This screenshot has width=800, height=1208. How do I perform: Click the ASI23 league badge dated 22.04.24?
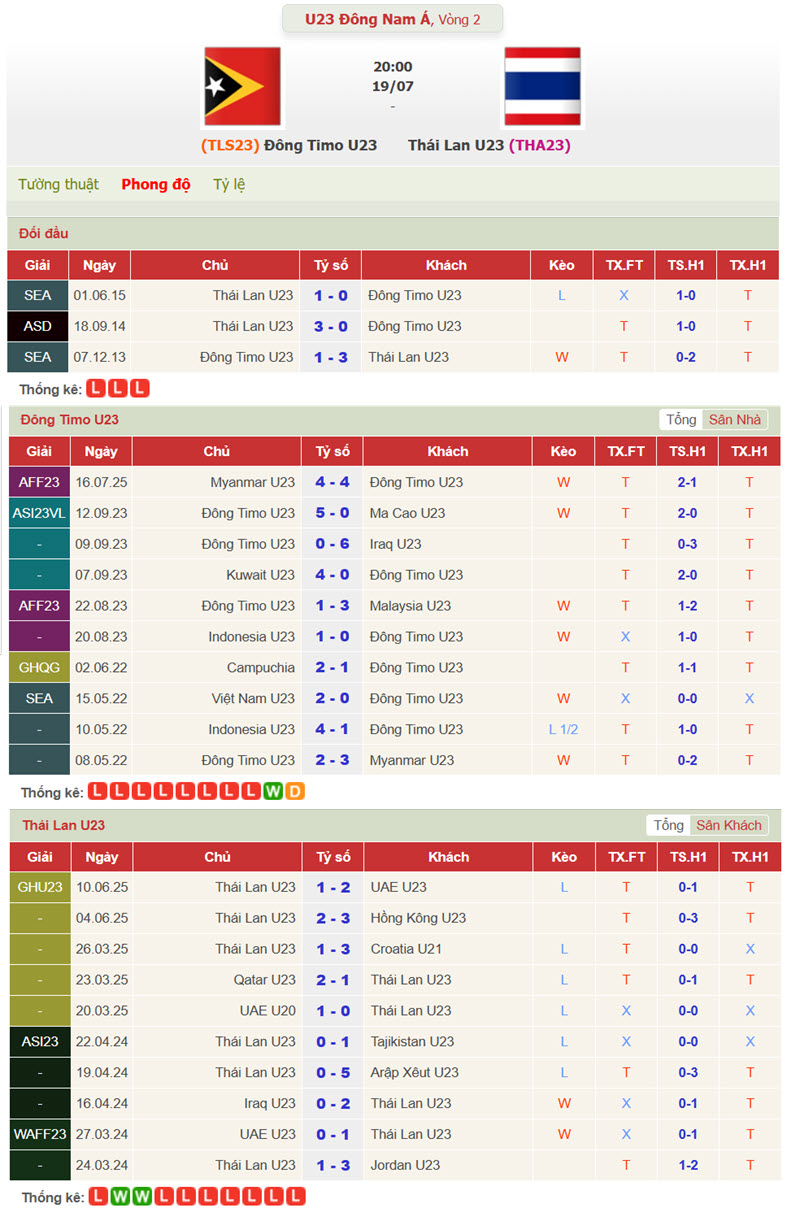(40, 1041)
